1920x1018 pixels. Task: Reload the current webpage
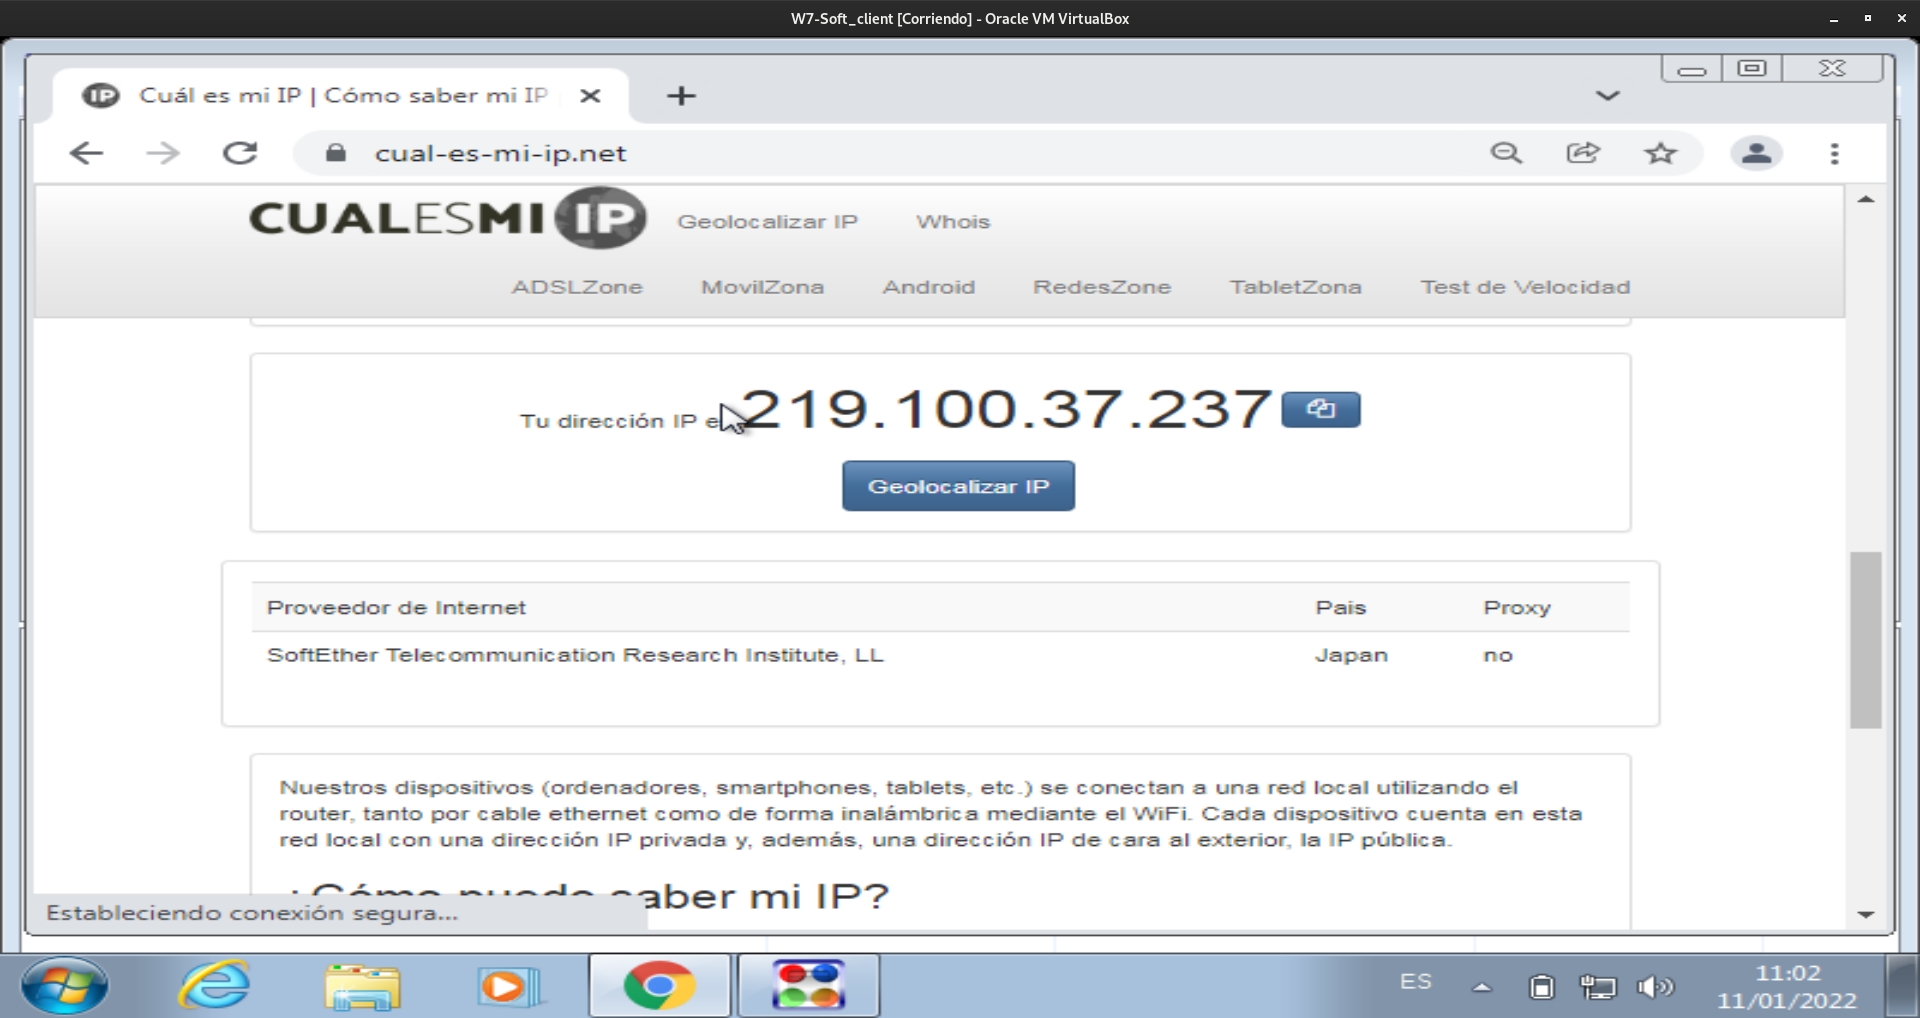point(240,152)
